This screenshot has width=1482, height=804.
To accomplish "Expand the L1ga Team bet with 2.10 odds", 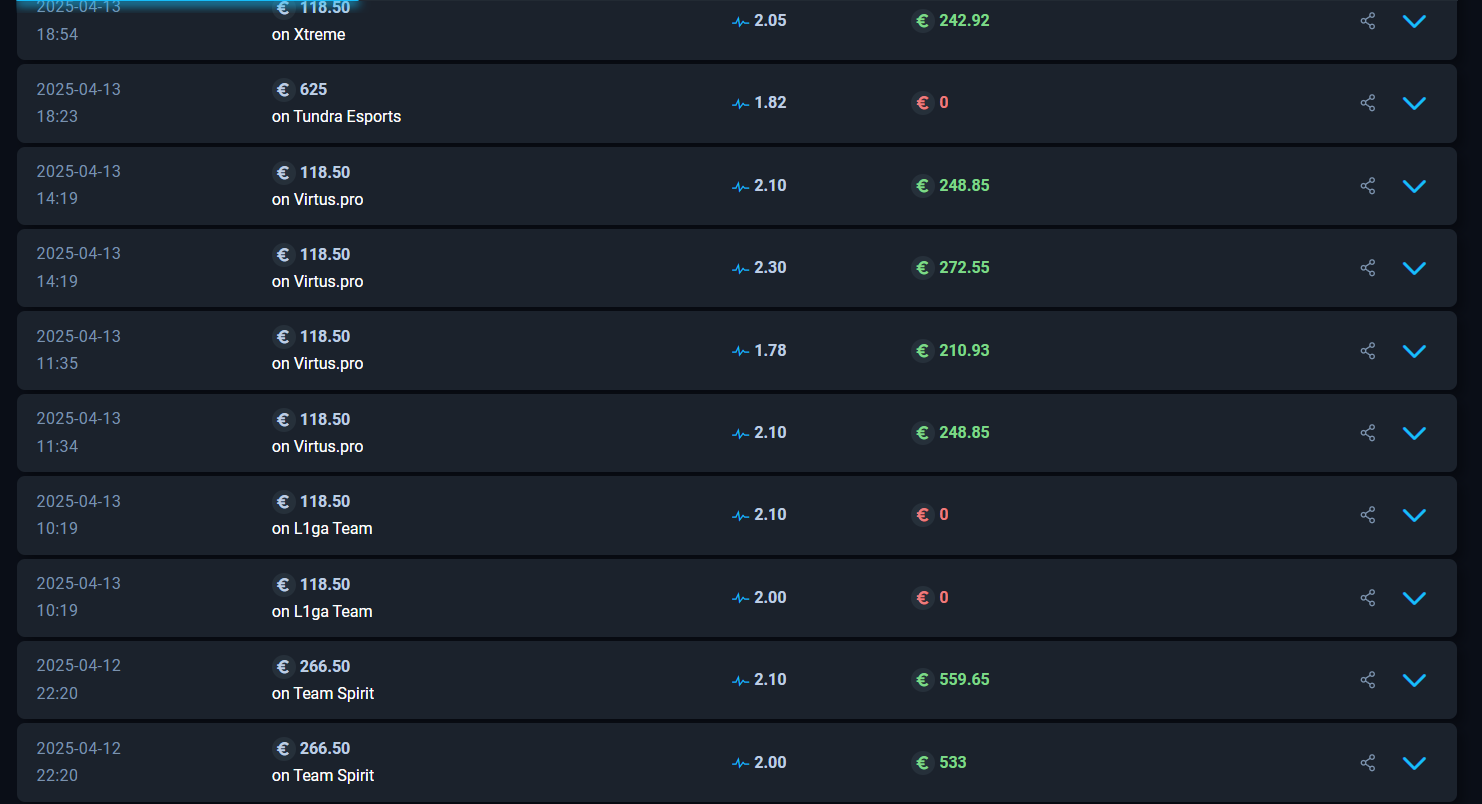I will (x=1414, y=515).
